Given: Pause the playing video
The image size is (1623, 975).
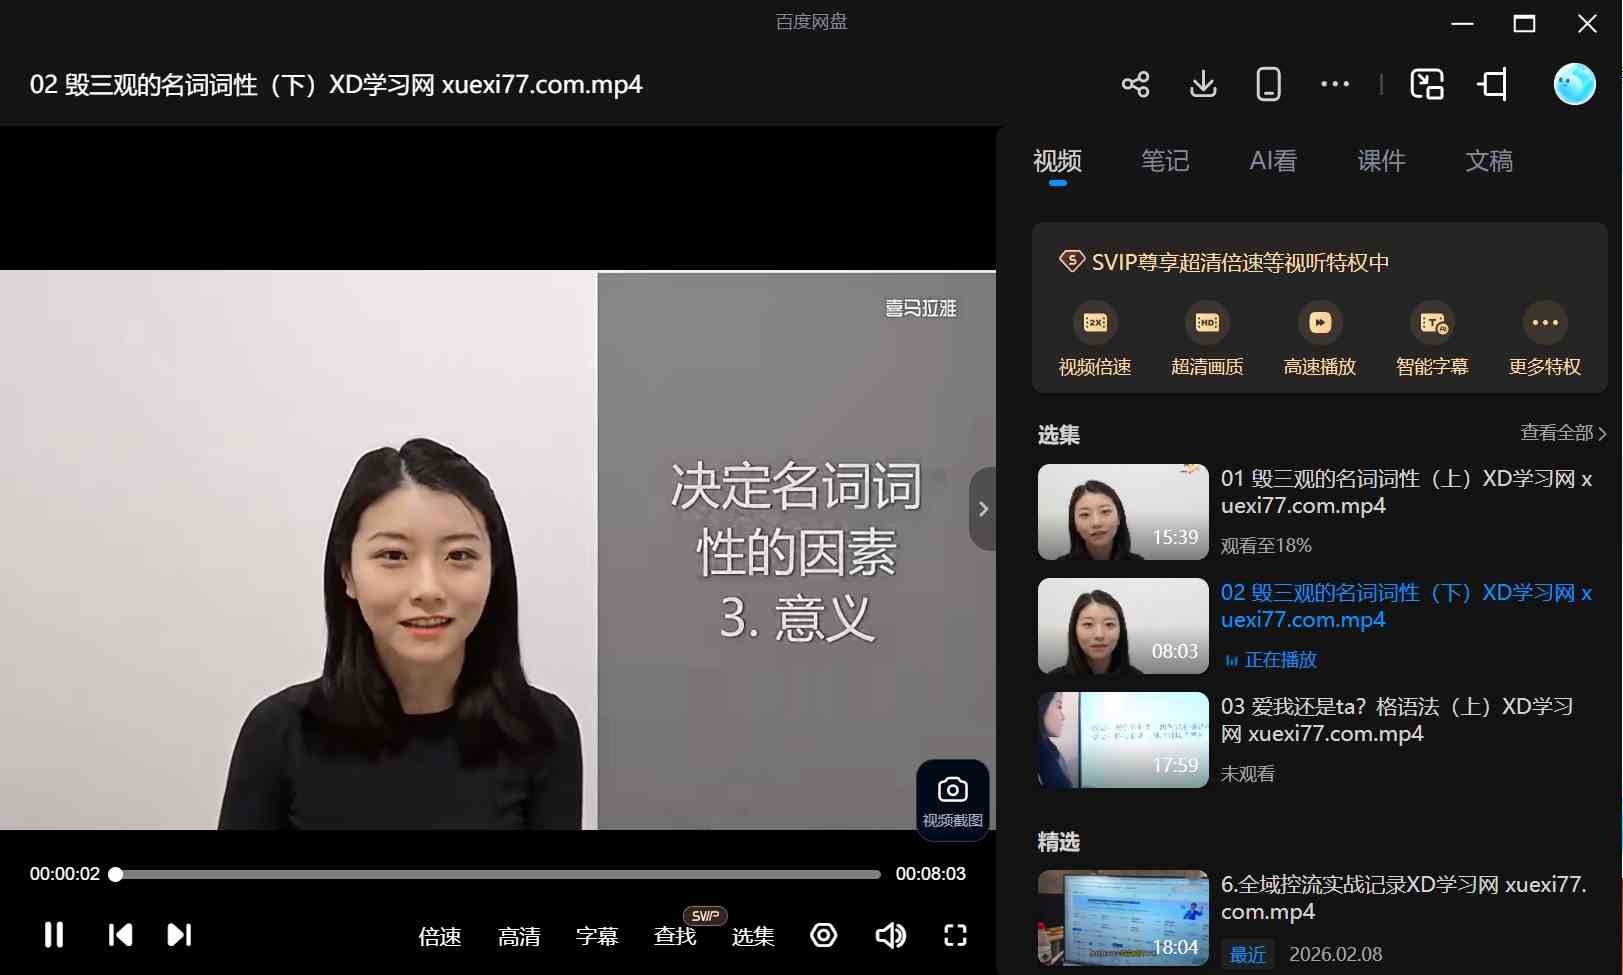Looking at the screenshot, I should [x=54, y=935].
